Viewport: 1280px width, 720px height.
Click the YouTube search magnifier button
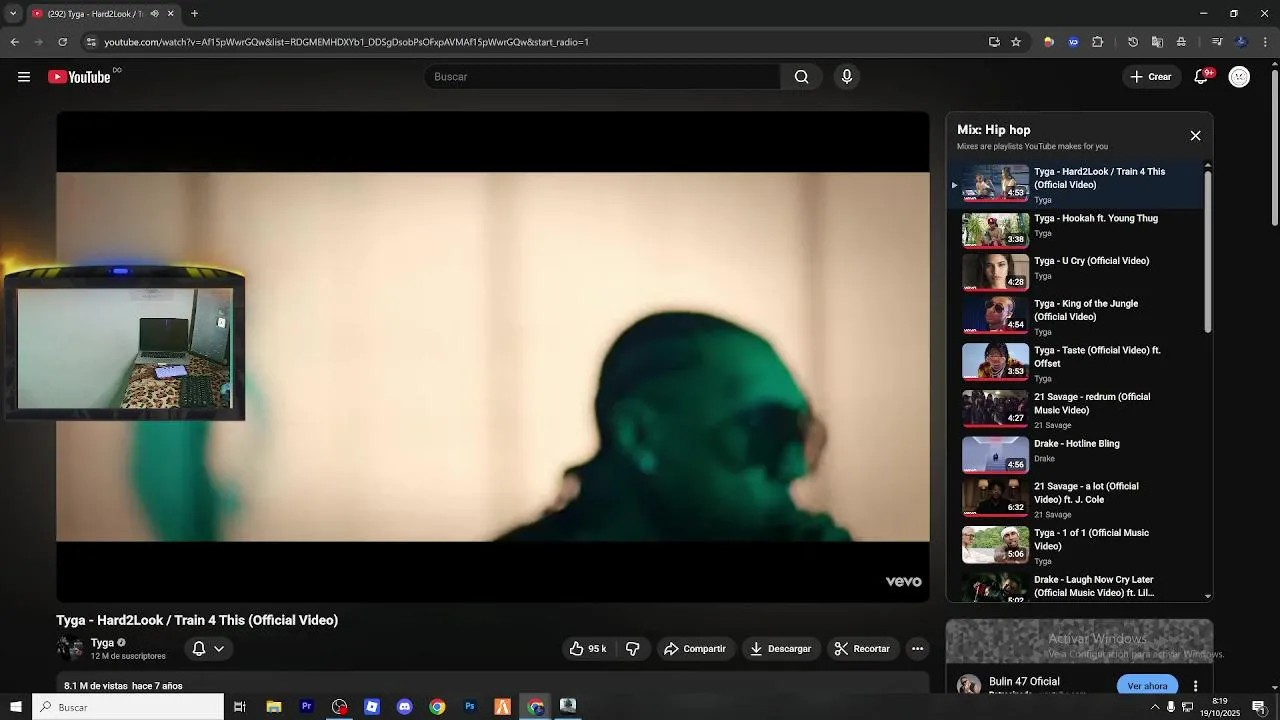(801, 77)
